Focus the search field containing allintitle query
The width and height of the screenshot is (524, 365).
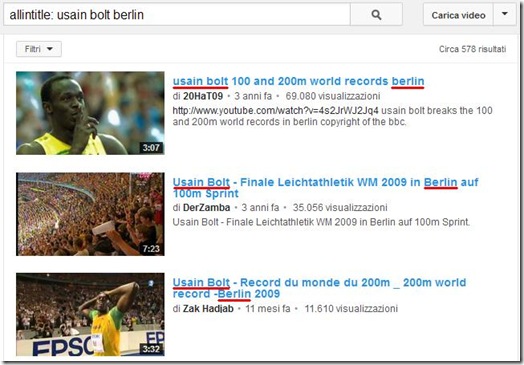click(177, 15)
